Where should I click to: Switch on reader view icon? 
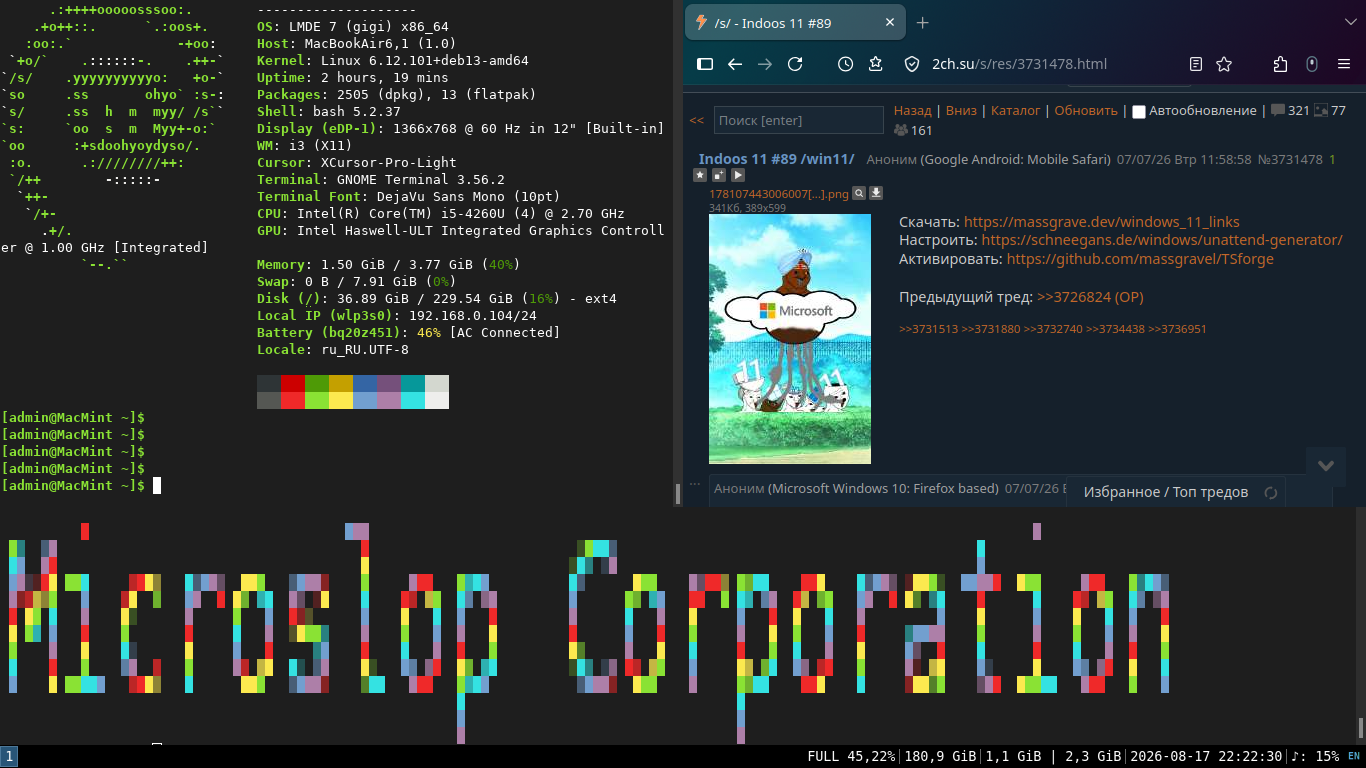(x=1196, y=64)
